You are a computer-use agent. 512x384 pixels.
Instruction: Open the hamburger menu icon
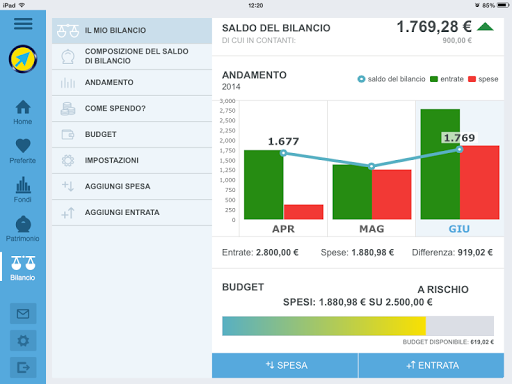click(23, 24)
